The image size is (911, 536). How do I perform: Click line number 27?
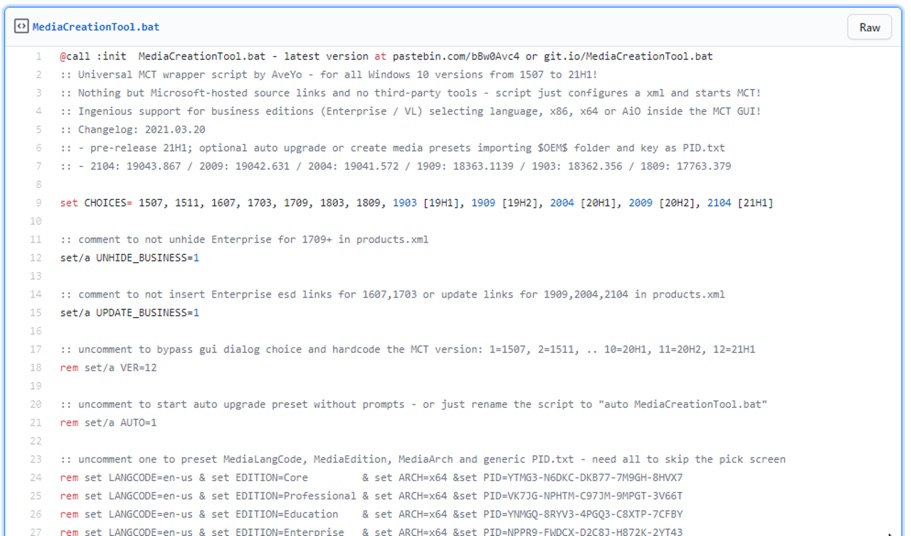coord(36,532)
